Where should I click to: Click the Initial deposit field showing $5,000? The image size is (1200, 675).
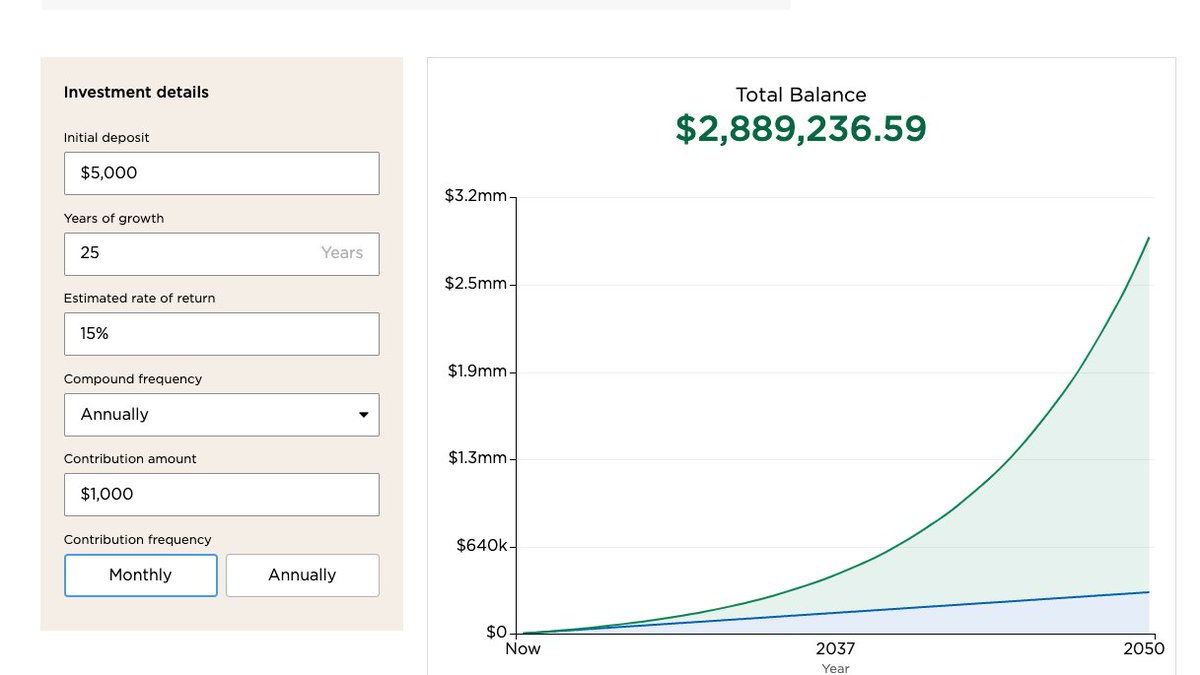click(x=221, y=173)
